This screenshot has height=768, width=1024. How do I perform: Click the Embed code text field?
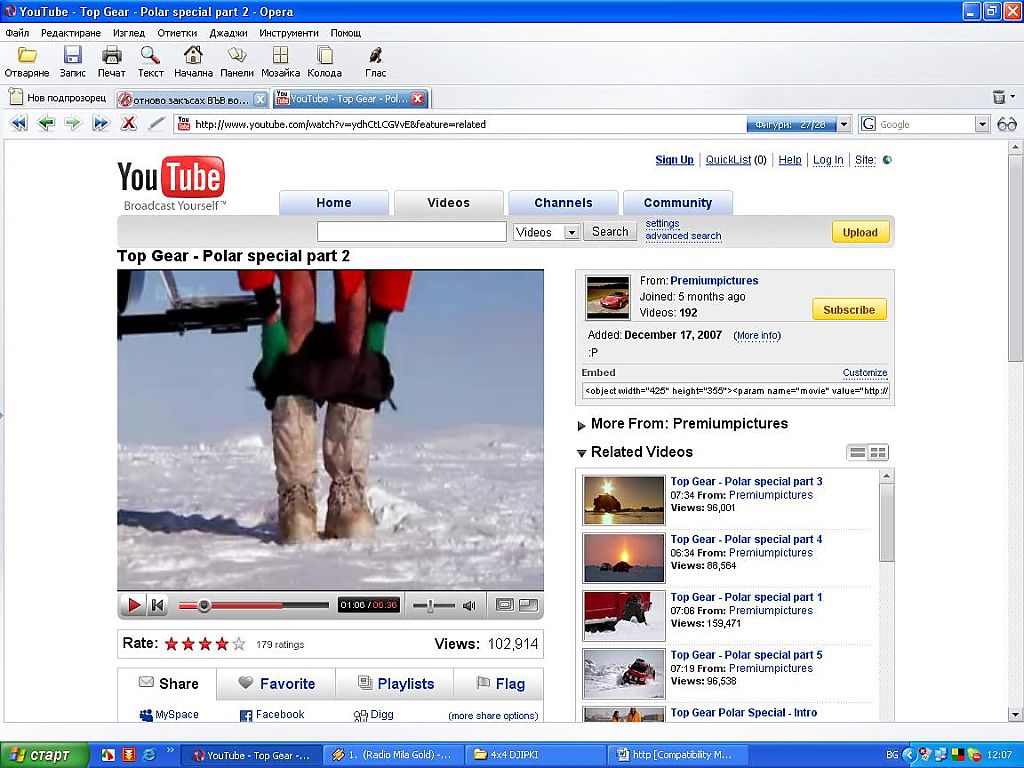735,391
